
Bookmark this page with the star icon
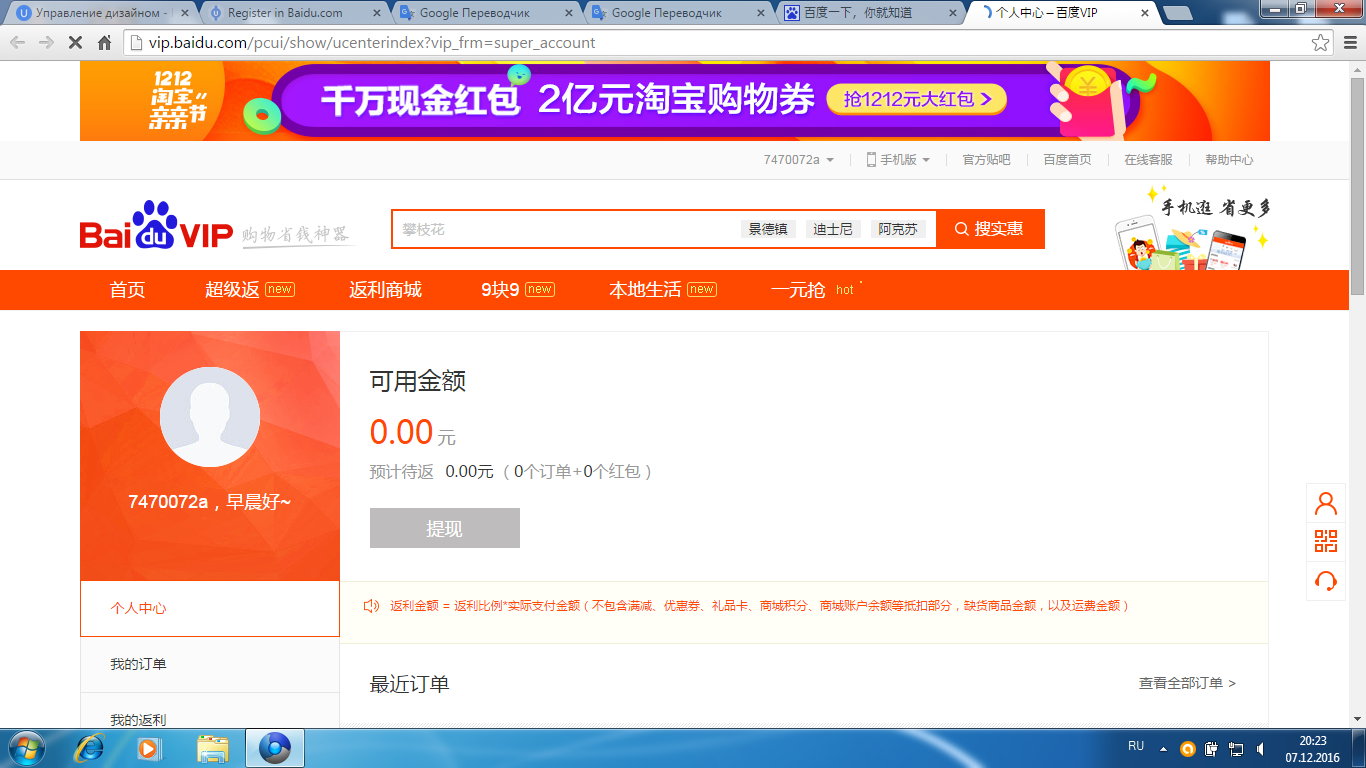click(1321, 43)
